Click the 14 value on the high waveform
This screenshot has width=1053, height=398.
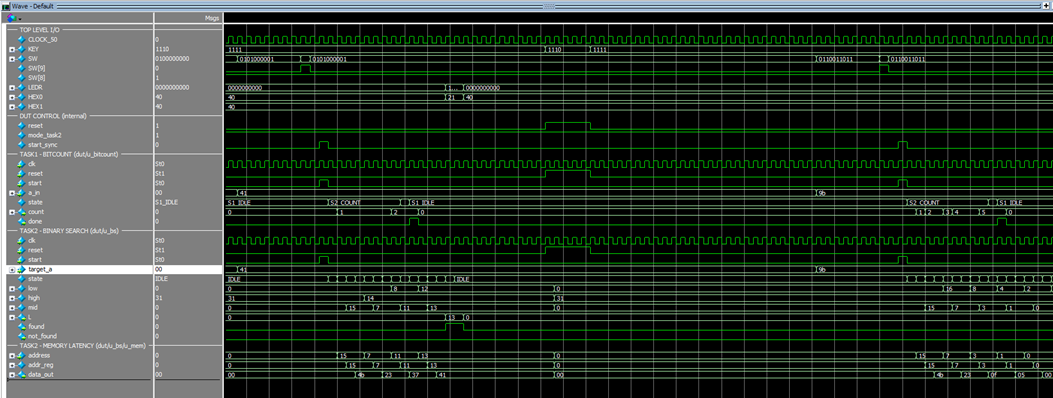tap(370, 297)
